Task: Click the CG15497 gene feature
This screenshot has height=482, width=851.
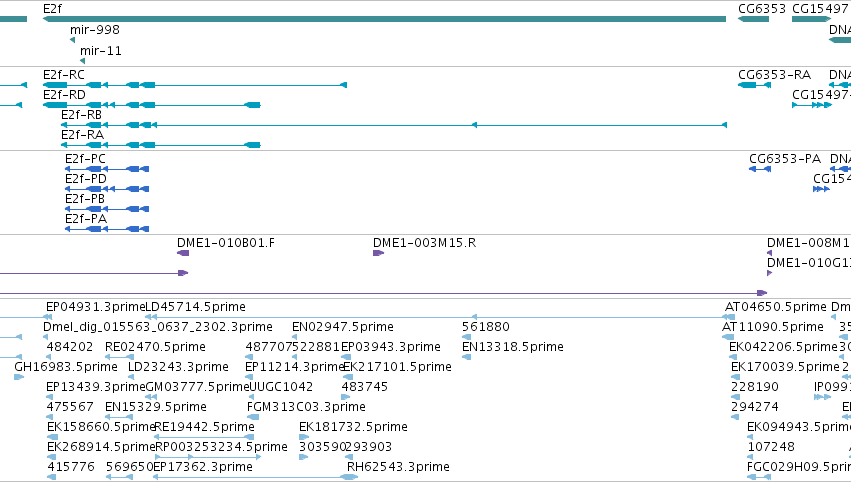Action: (x=811, y=19)
